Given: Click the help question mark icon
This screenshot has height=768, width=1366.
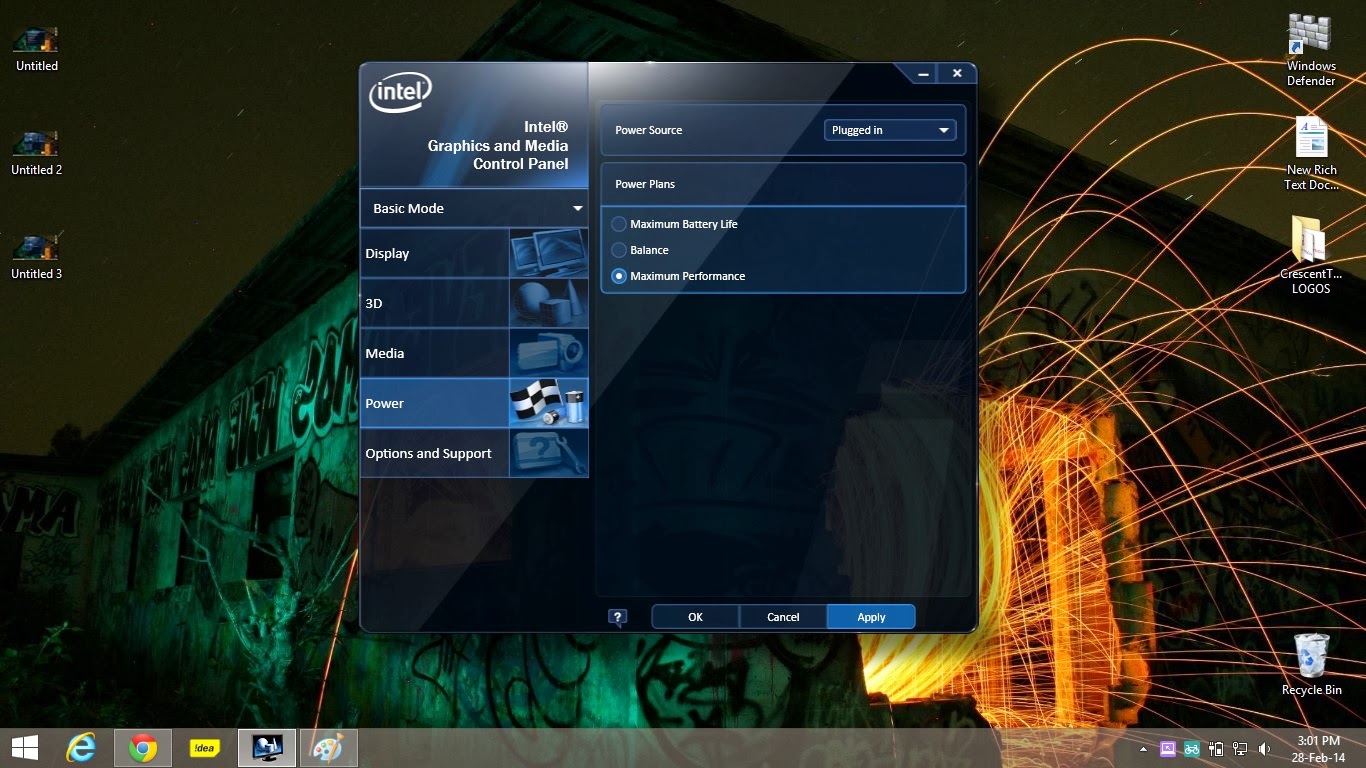Looking at the screenshot, I should (617, 618).
